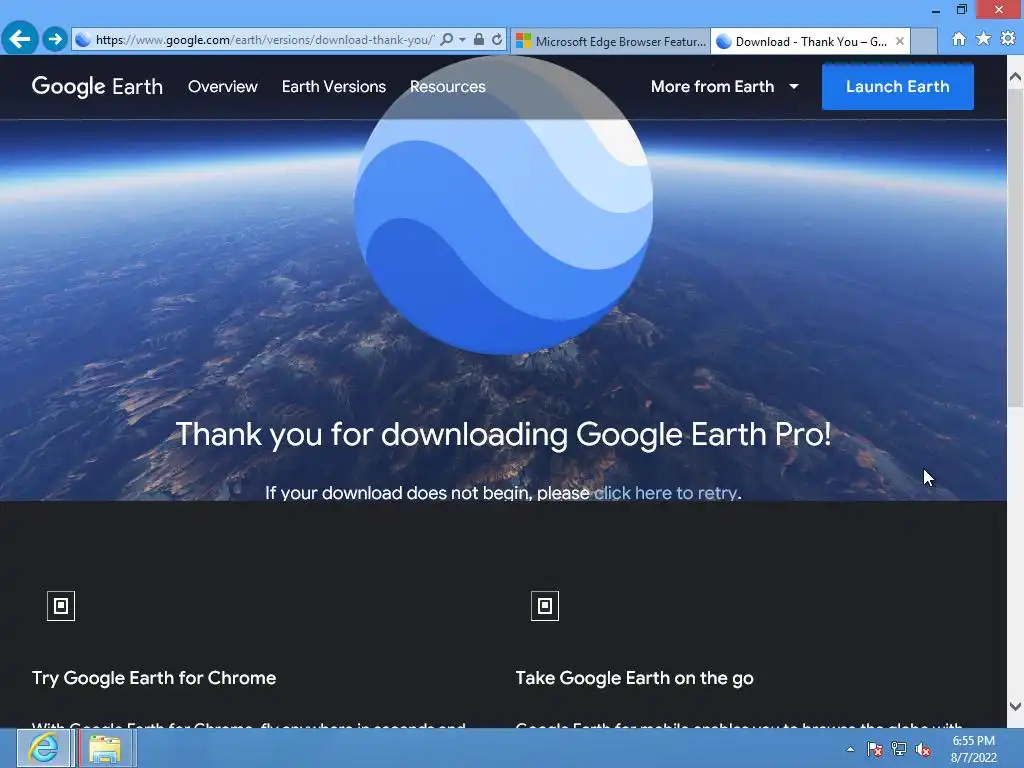Viewport: 1024px width, 768px height.
Task: Expand the address bar autocomplete dropdown arrow
Action: tap(462, 40)
